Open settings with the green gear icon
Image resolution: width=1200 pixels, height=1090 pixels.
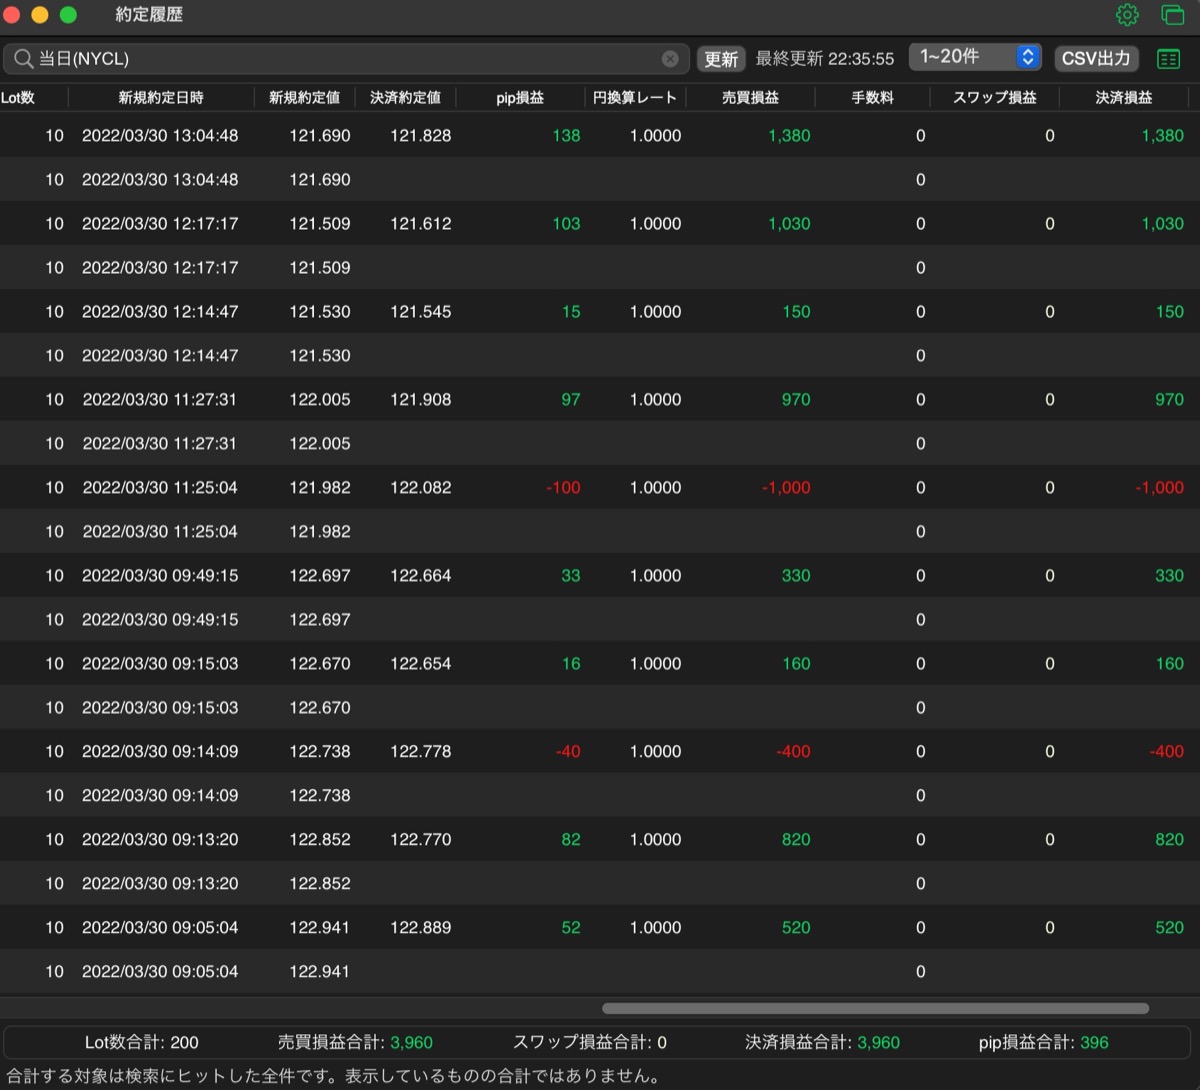click(1127, 15)
